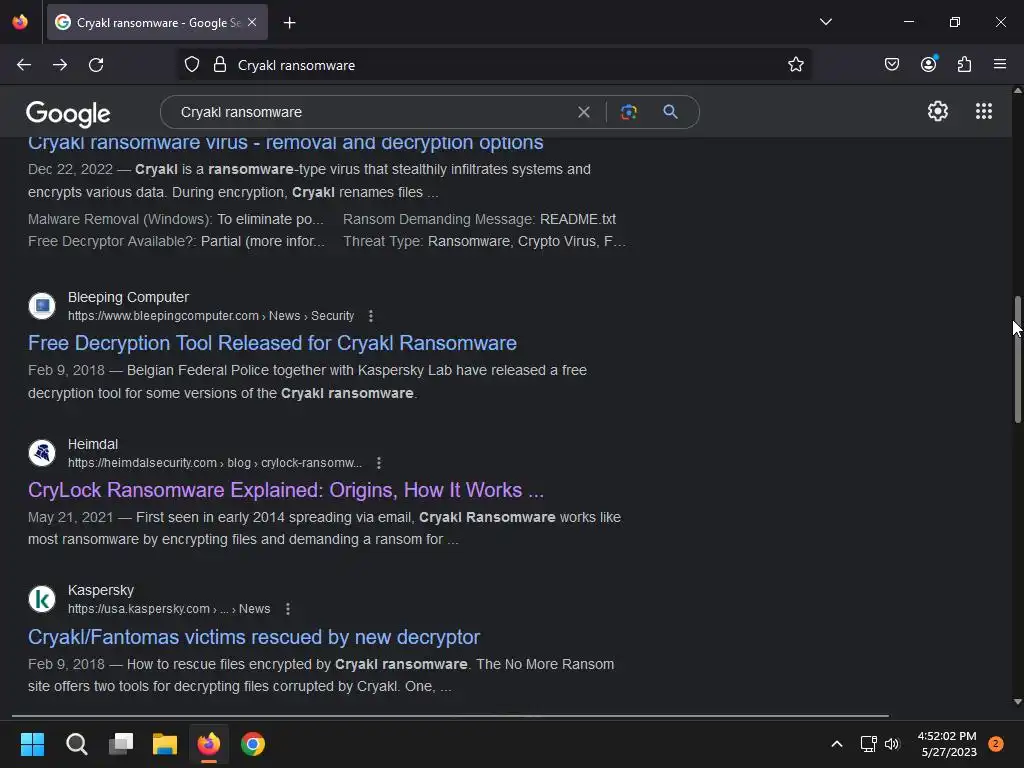
Task: Bookmark this page with star
Action: click(795, 65)
